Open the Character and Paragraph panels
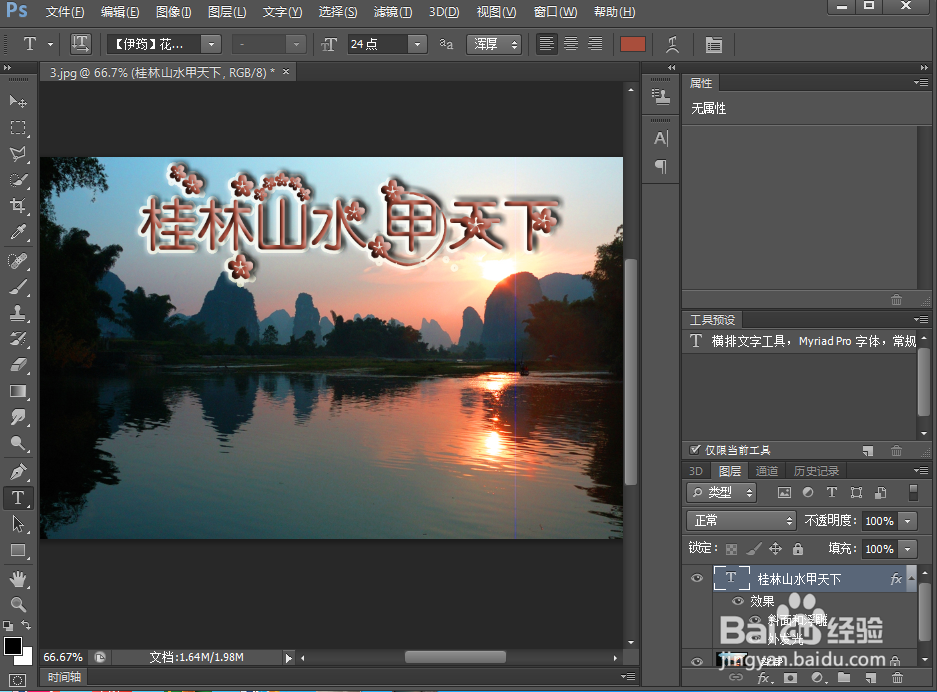 point(714,44)
